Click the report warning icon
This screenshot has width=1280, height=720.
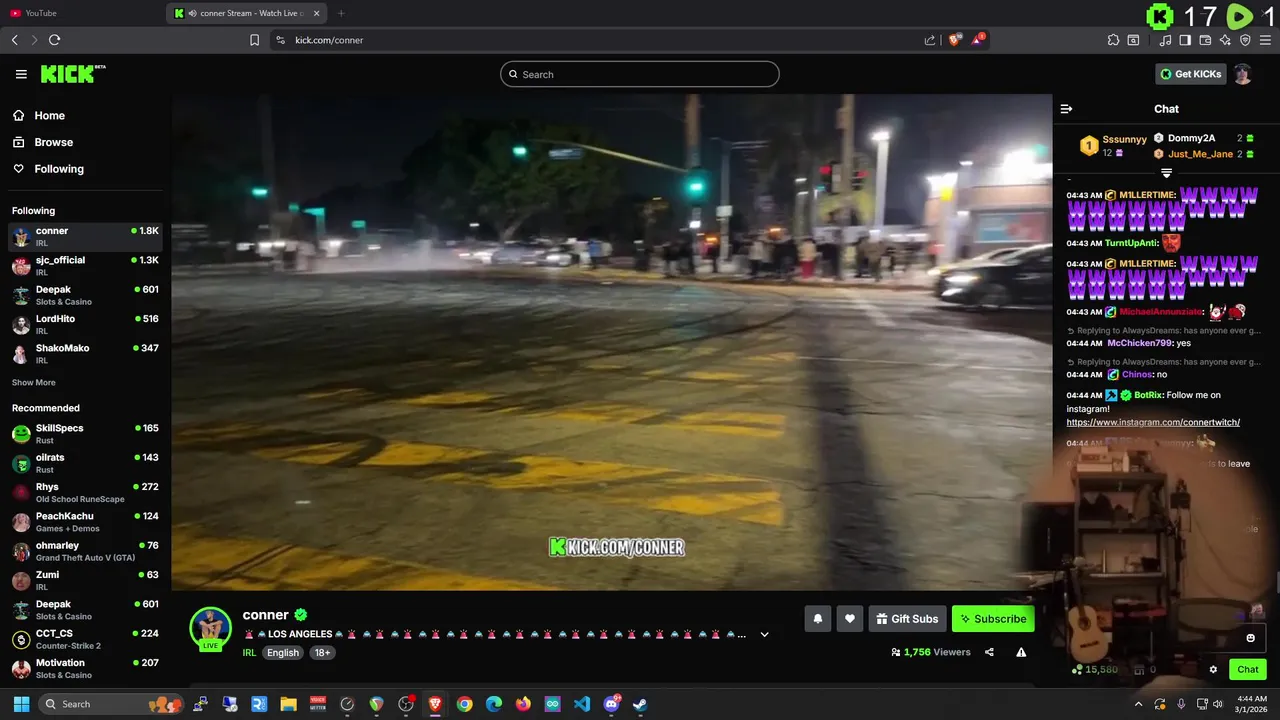[x=1021, y=652]
